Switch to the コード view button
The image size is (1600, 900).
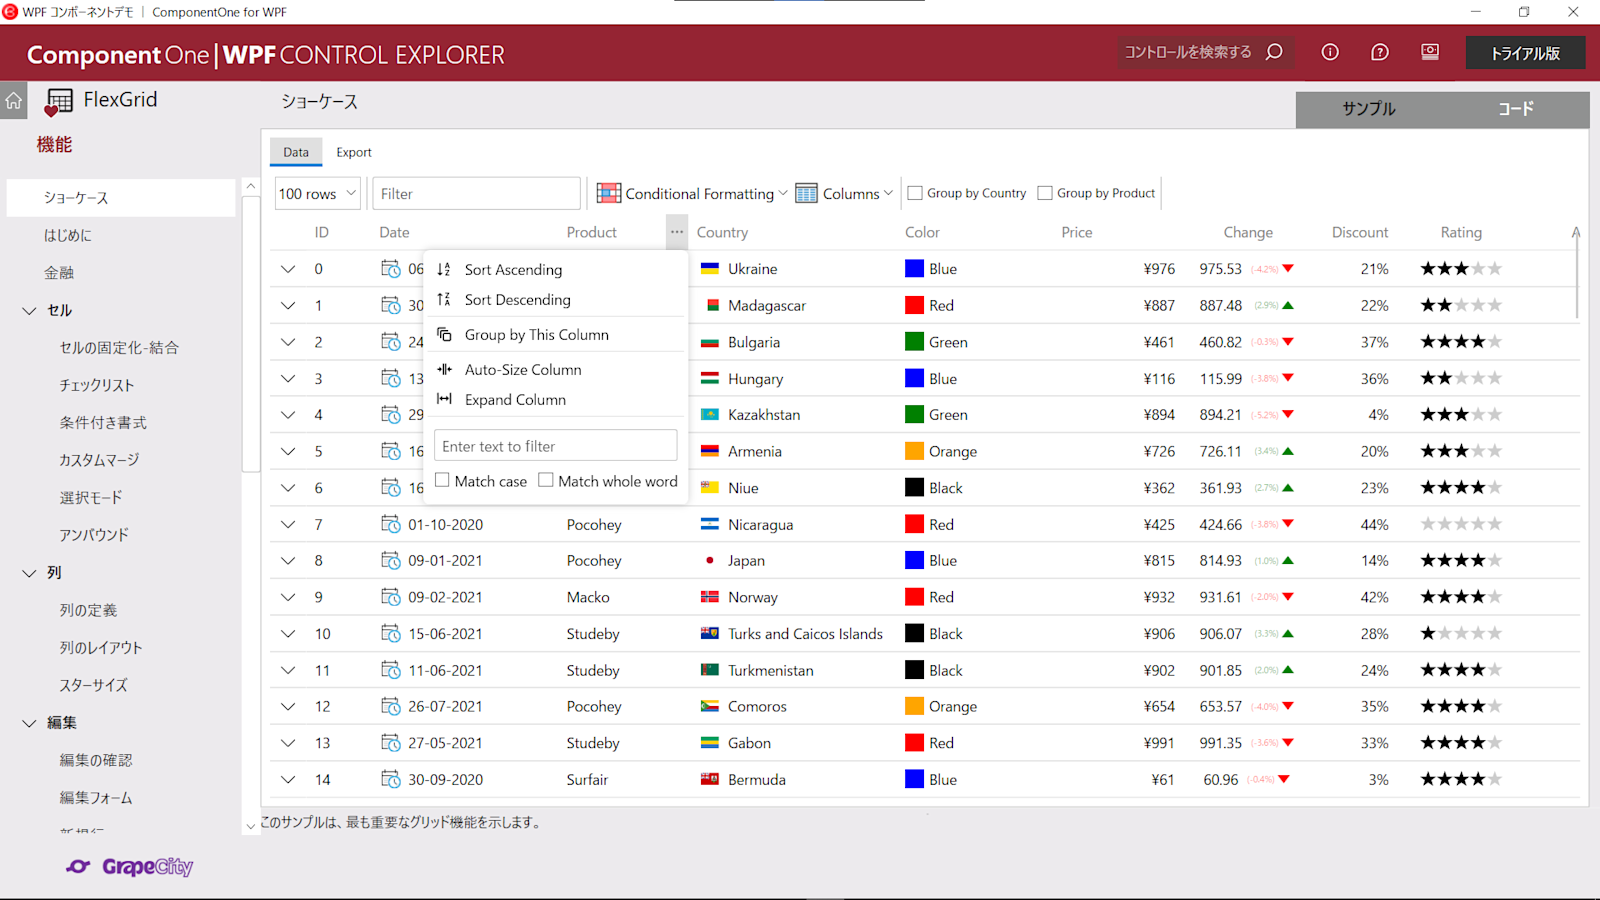pos(1516,109)
